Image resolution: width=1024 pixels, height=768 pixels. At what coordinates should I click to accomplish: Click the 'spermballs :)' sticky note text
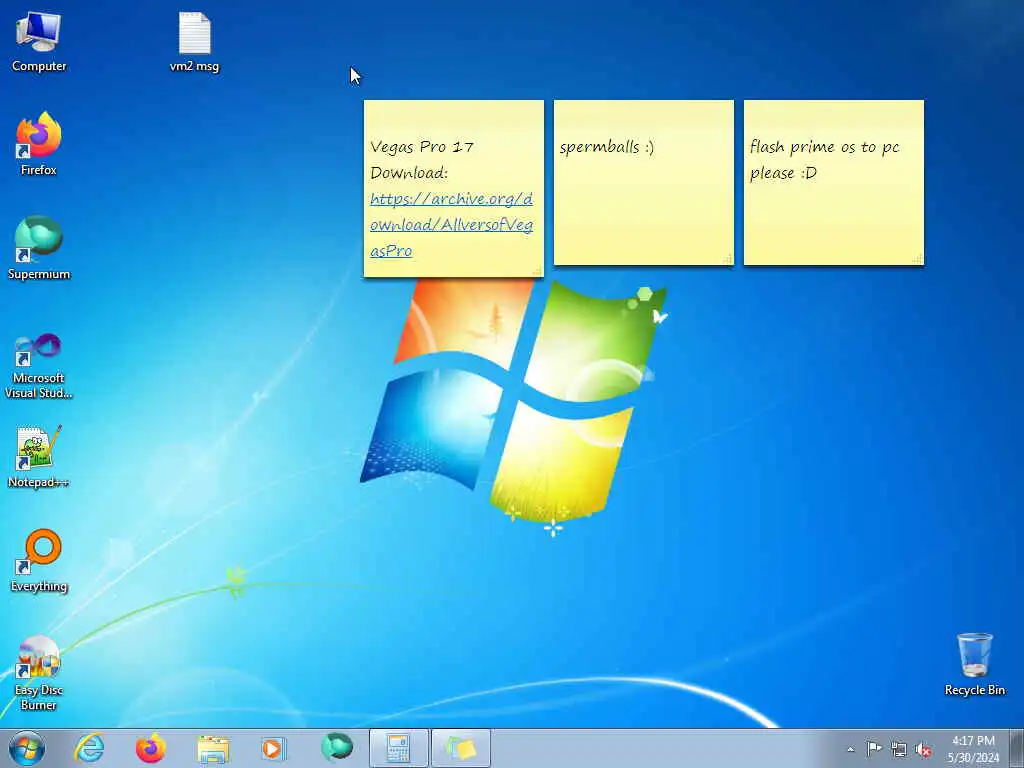[x=607, y=147]
